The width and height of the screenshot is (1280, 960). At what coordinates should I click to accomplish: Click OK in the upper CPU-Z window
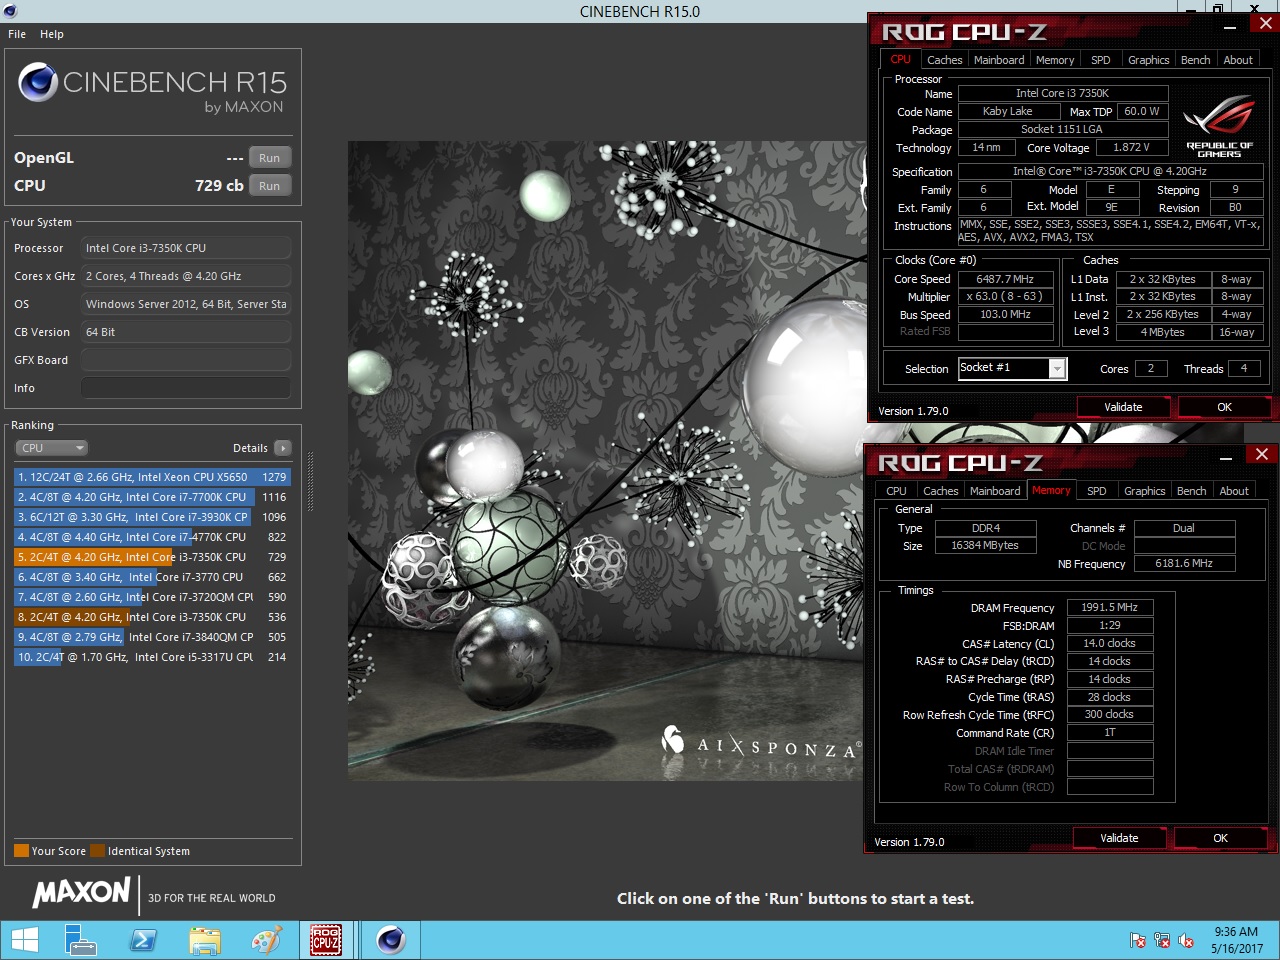pyautogui.click(x=1224, y=407)
